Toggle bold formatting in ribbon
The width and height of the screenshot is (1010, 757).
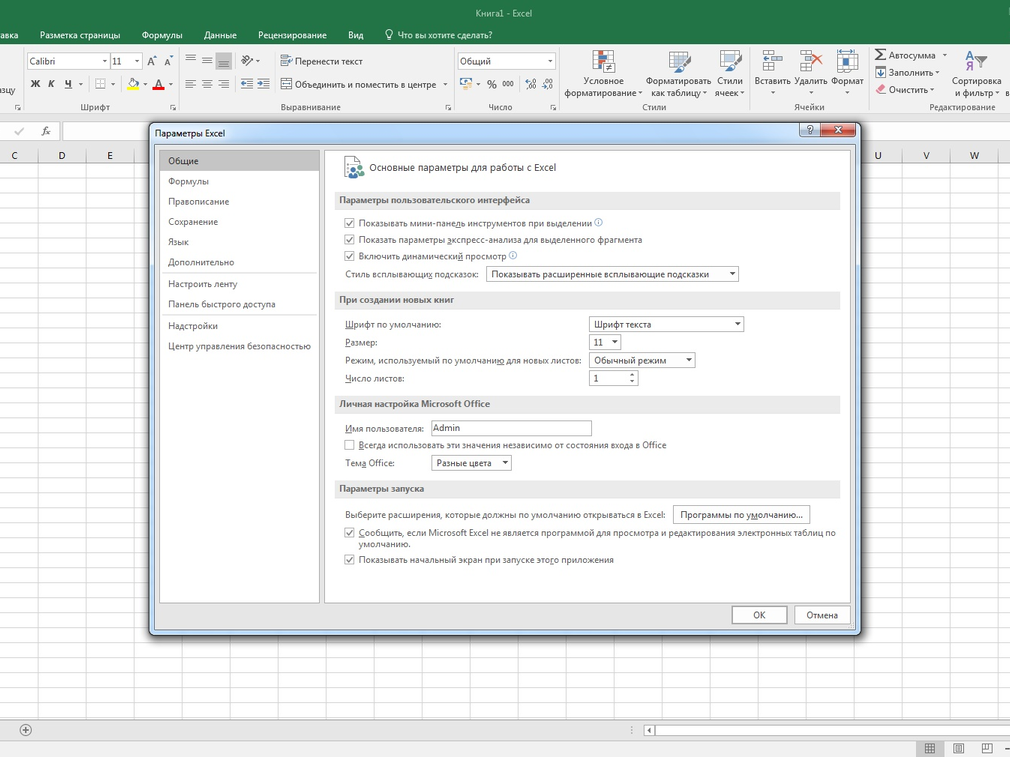(x=35, y=84)
